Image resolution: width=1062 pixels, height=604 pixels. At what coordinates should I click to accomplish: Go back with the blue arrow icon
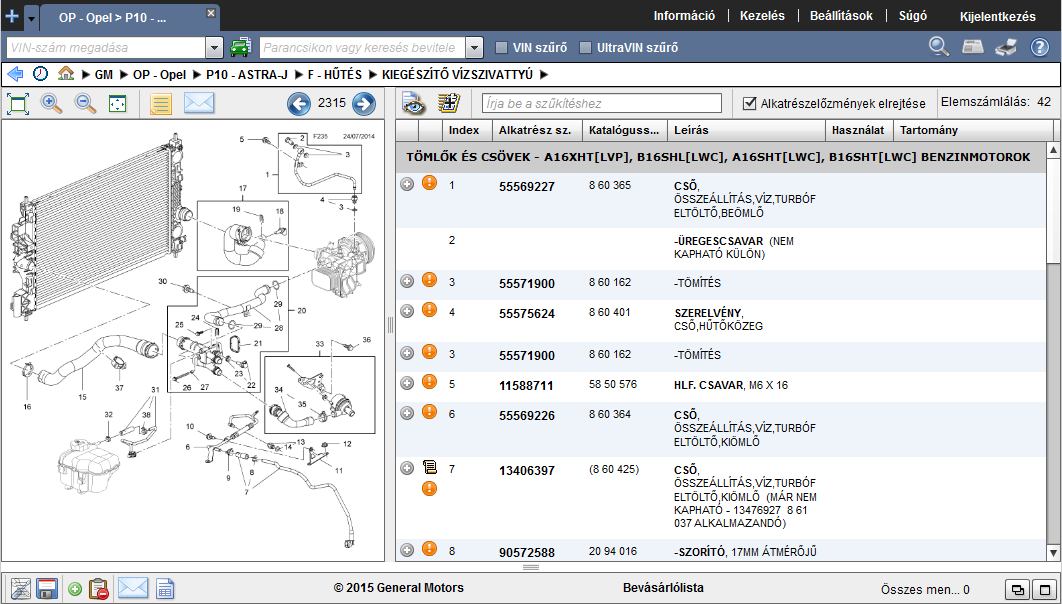coord(15,74)
